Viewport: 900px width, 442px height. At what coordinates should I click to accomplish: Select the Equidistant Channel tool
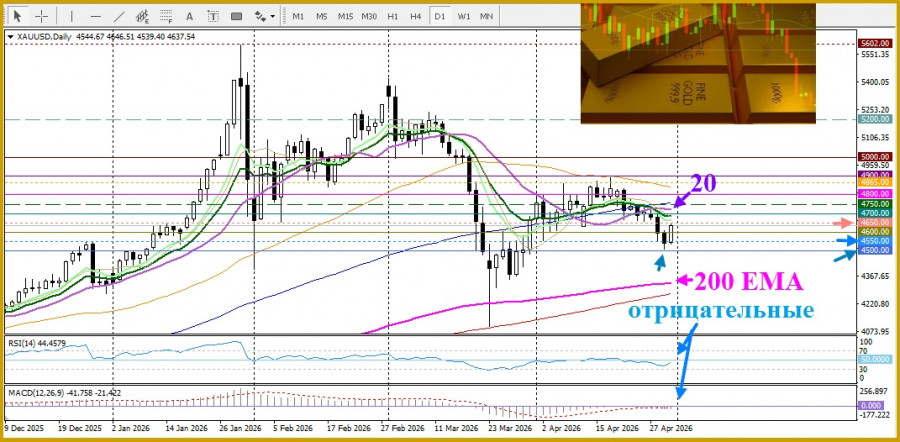point(142,16)
